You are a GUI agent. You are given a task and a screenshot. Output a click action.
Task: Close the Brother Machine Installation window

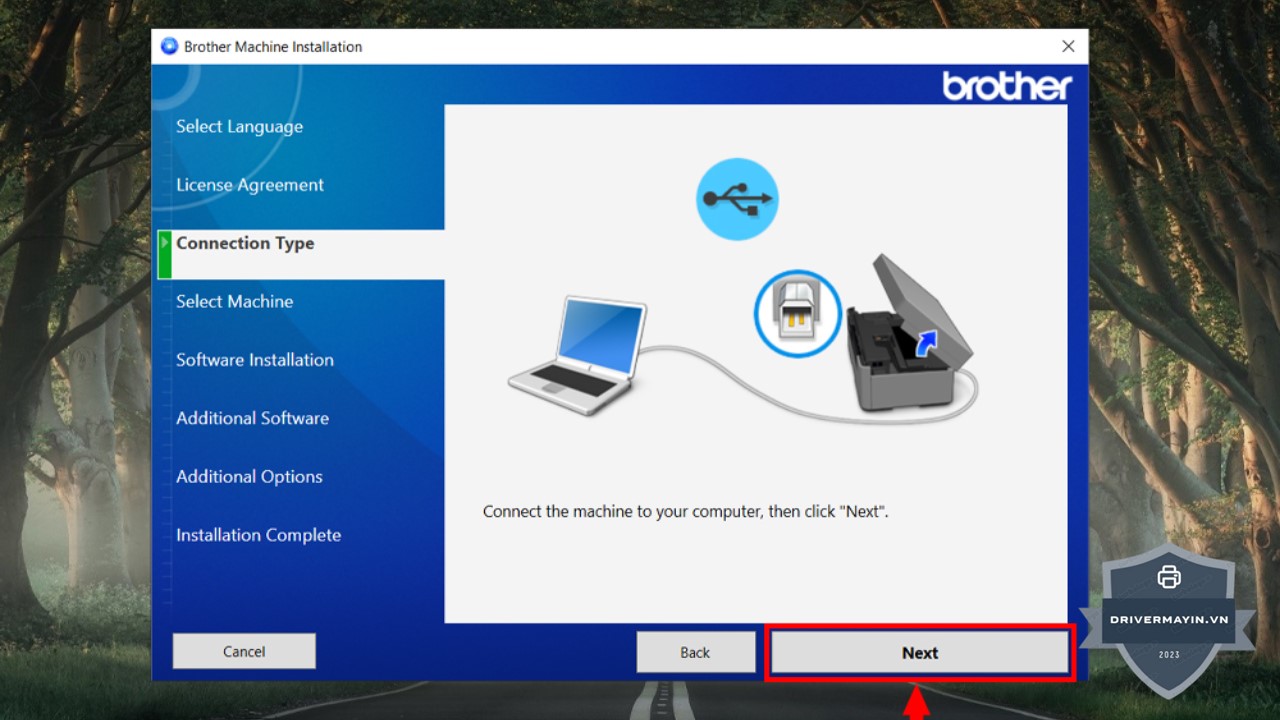point(1068,47)
